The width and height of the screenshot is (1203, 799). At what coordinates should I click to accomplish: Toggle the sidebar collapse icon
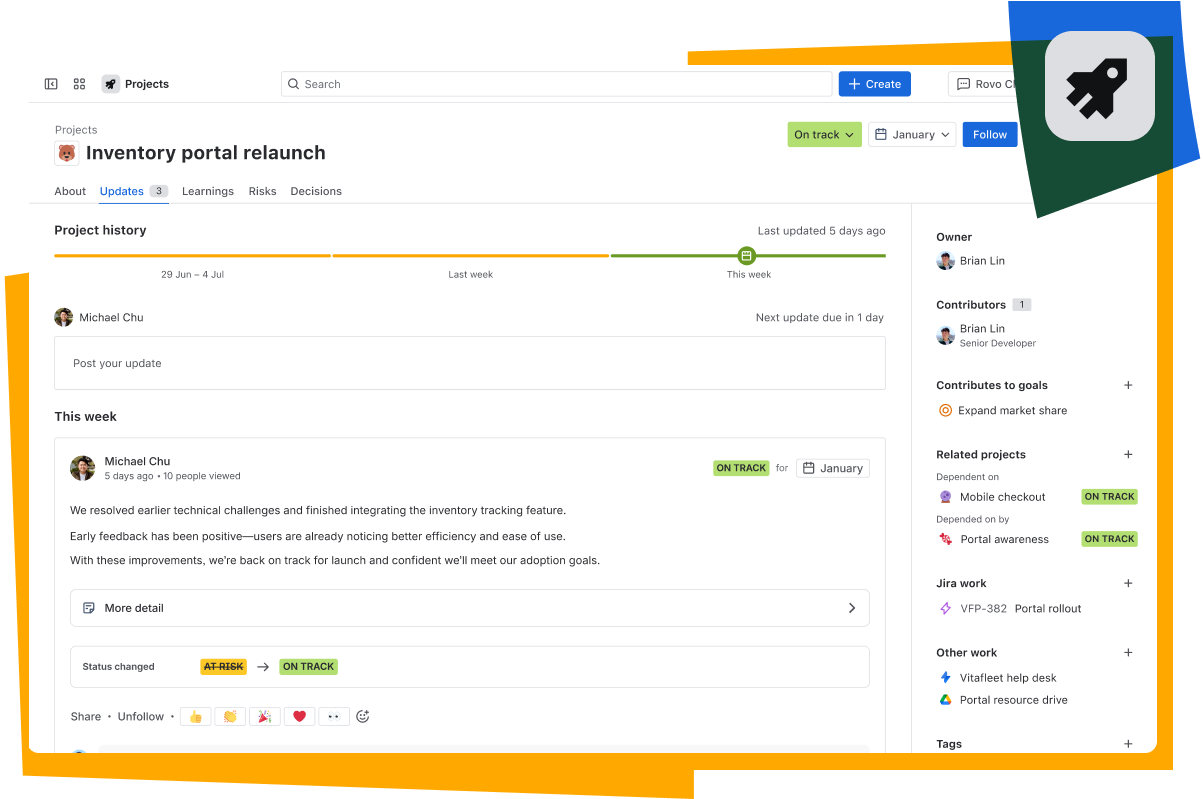point(51,84)
